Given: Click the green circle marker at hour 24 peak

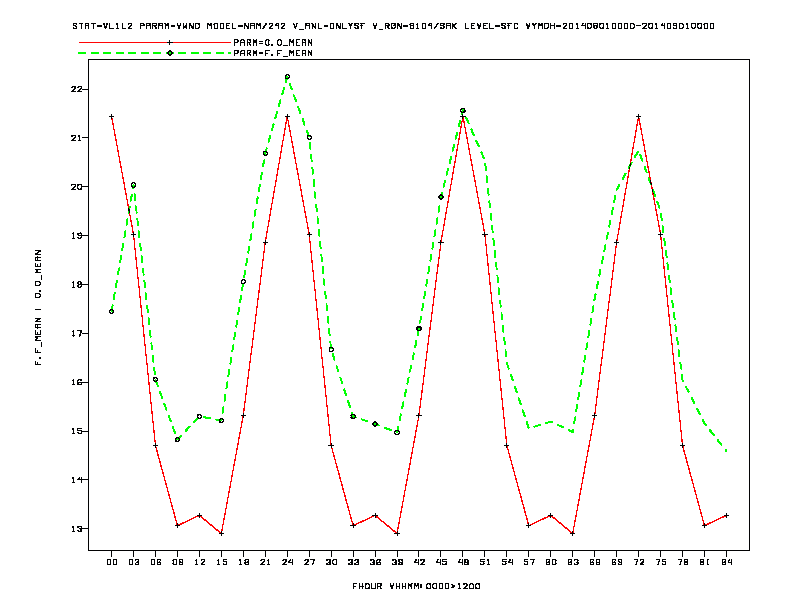Looking at the screenshot, I should point(287,77).
